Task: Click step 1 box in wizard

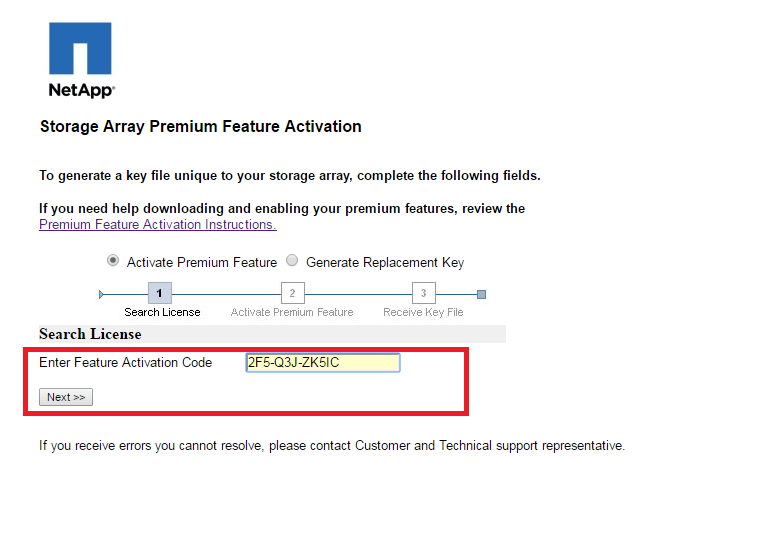Action: click(x=160, y=293)
